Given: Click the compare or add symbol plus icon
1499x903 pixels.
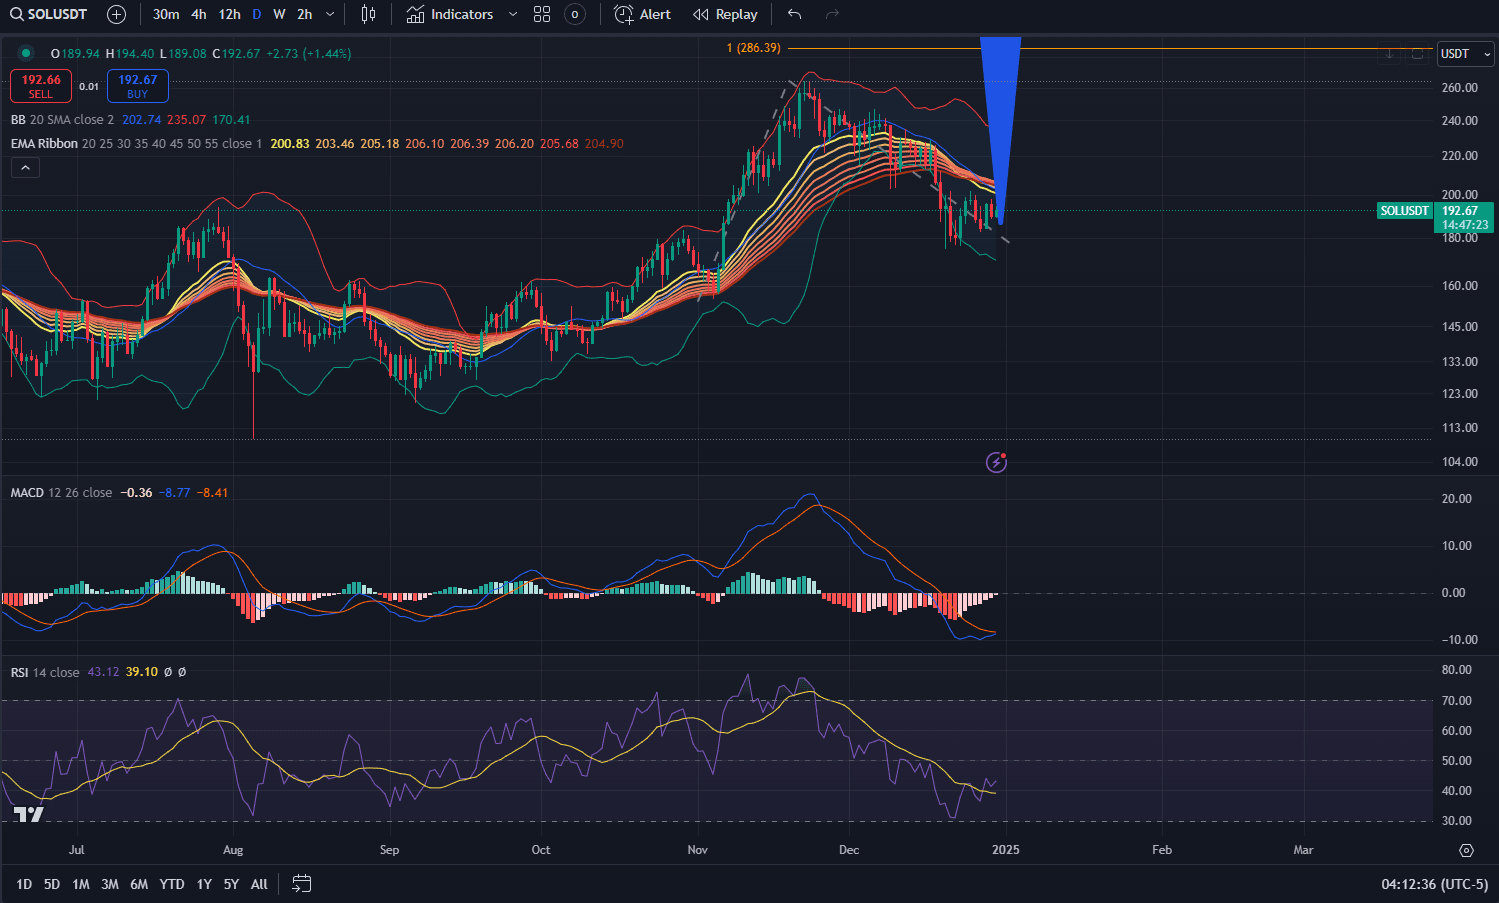Looking at the screenshot, I should coord(117,14).
